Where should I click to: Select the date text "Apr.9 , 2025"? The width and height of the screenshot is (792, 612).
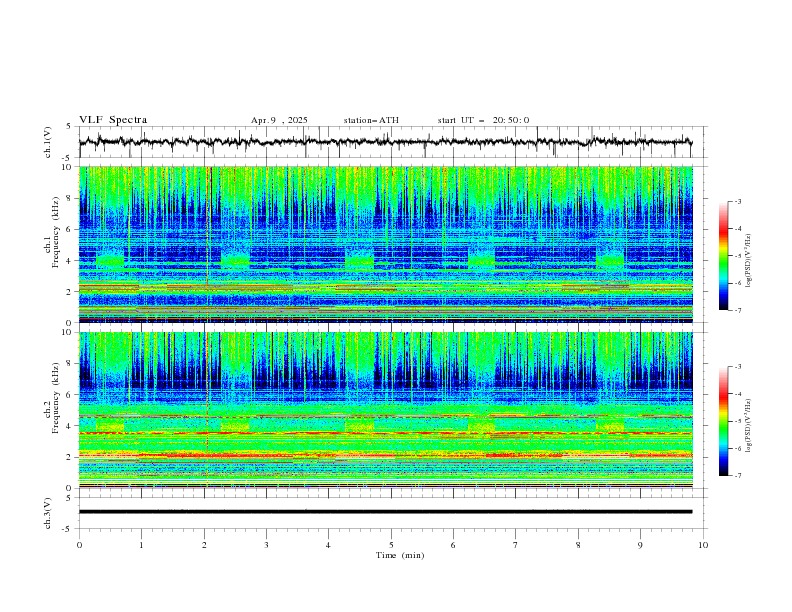coord(279,120)
